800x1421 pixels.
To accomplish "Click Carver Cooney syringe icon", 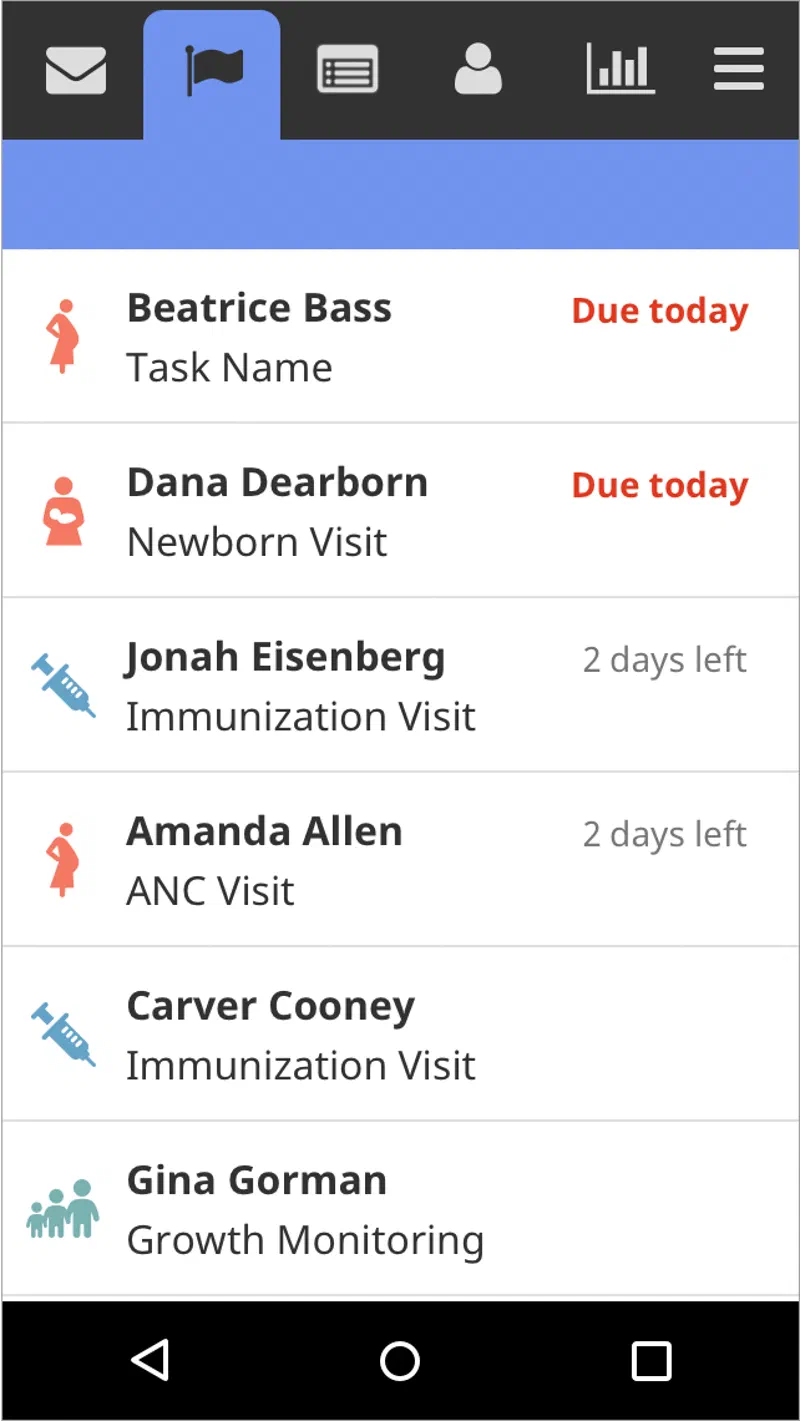I will pyautogui.click(x=64, y=1034).
